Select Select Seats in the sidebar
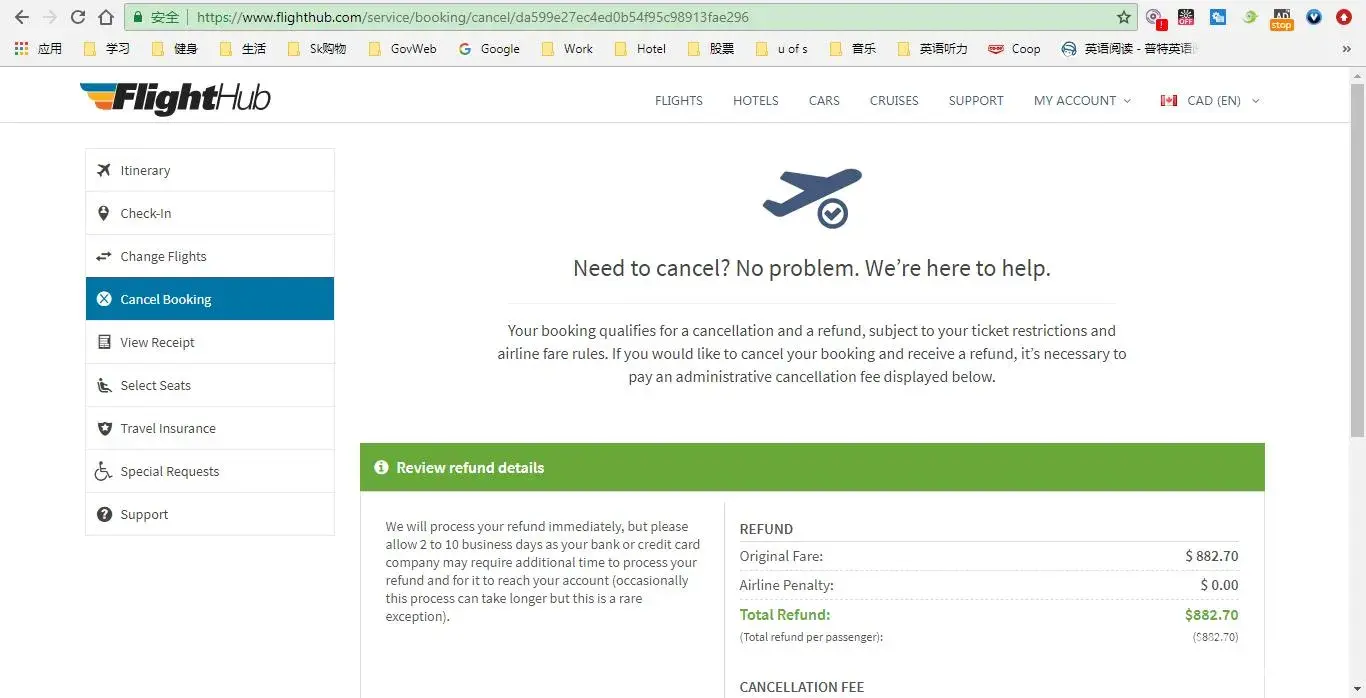Screen dimensions: 1366x698 pos(210,385)
